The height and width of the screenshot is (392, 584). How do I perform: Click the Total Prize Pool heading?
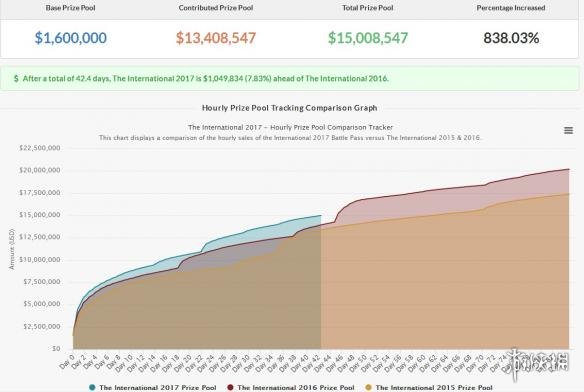pyautogui.click(x=368, y=8)
